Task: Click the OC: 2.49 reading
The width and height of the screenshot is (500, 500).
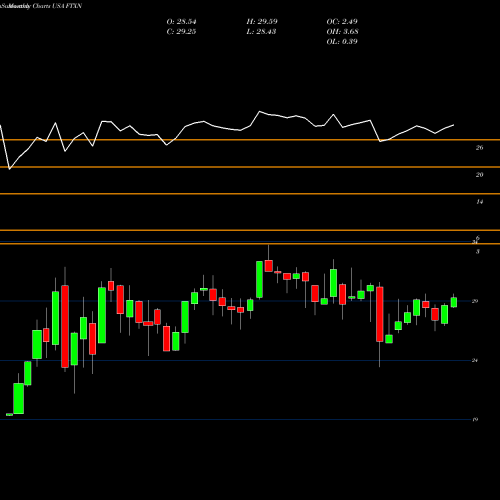Action: pyautogui.click(x=342, y=22)
